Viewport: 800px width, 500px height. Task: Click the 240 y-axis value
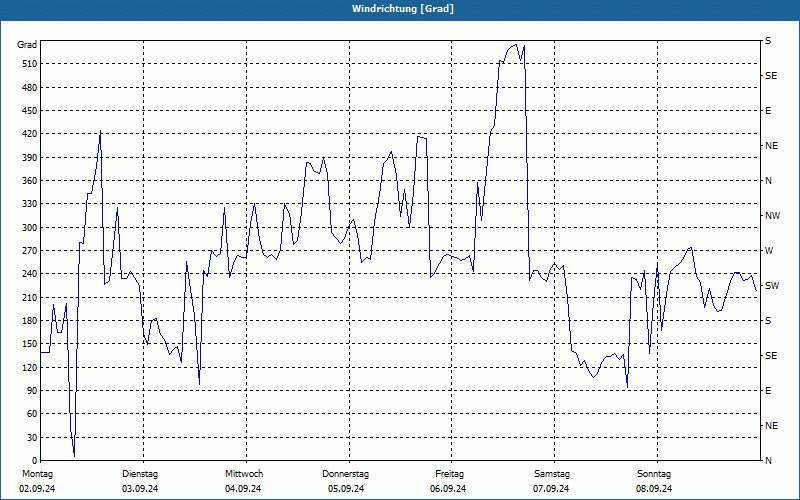(x=30, y=274)
